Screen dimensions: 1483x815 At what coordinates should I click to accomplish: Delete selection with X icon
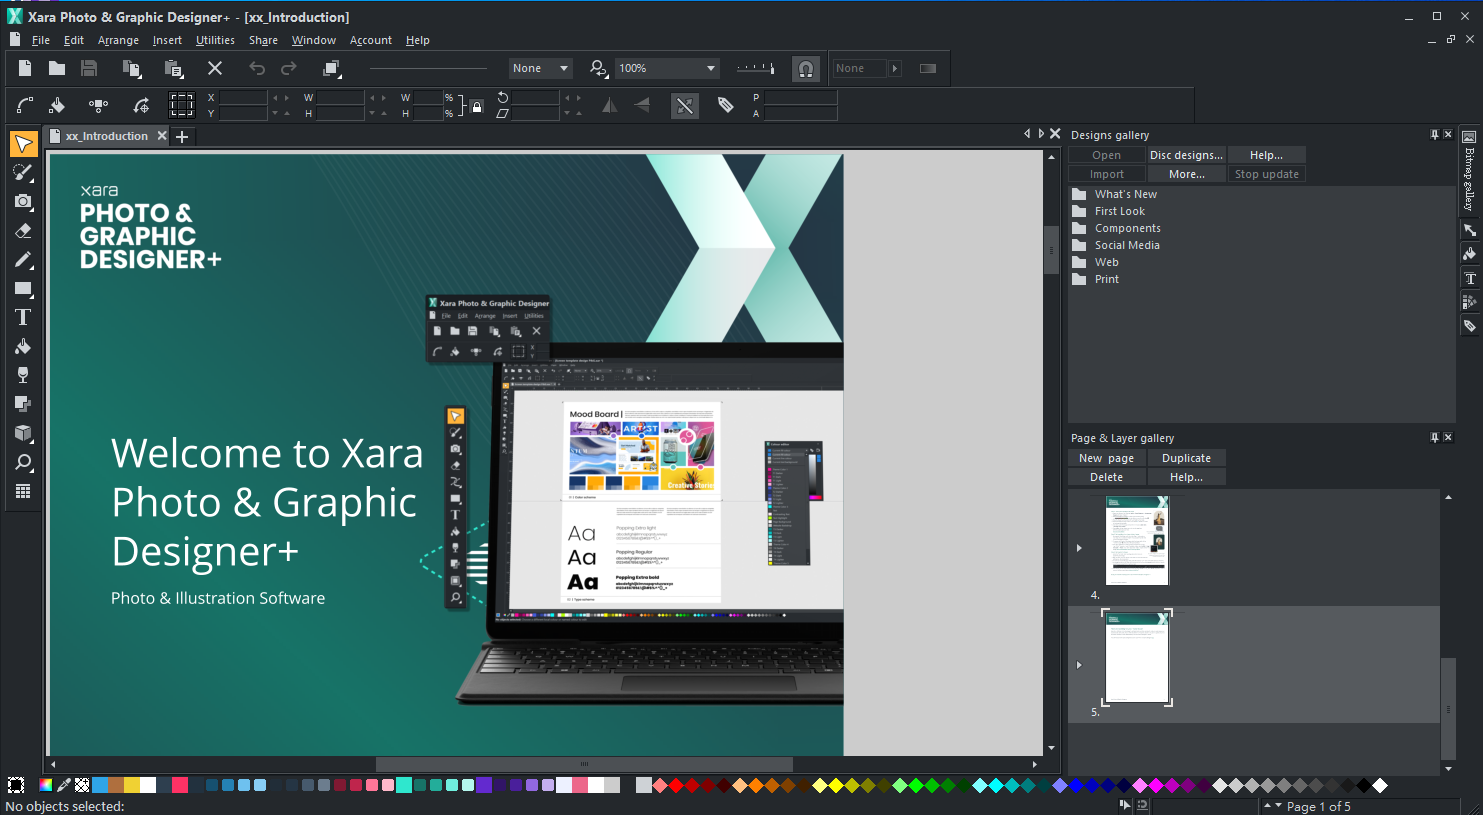click(x=215, y=68)
